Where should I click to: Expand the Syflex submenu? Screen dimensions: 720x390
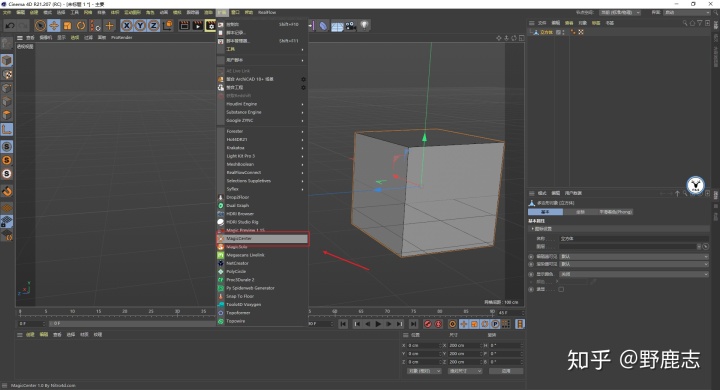(x=263, y=189)
